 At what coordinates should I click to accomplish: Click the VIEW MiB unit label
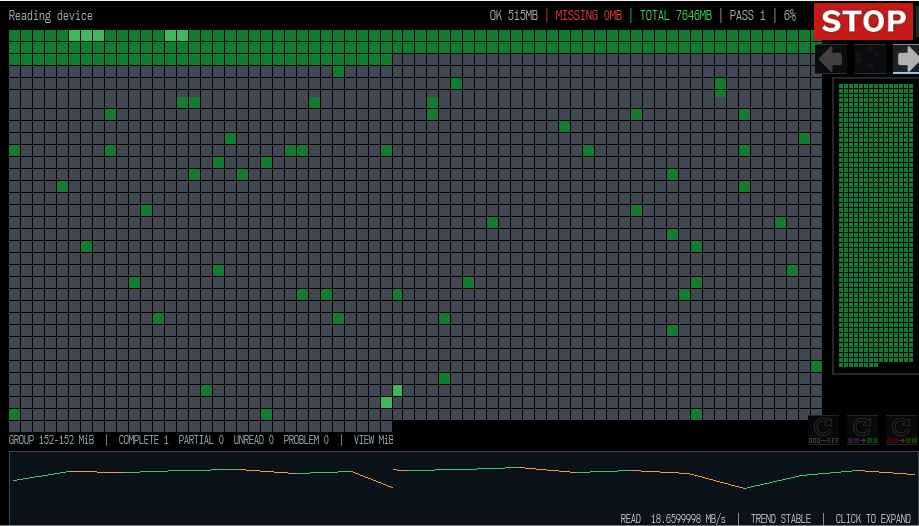pyautogui.click(x=373, y=440)
